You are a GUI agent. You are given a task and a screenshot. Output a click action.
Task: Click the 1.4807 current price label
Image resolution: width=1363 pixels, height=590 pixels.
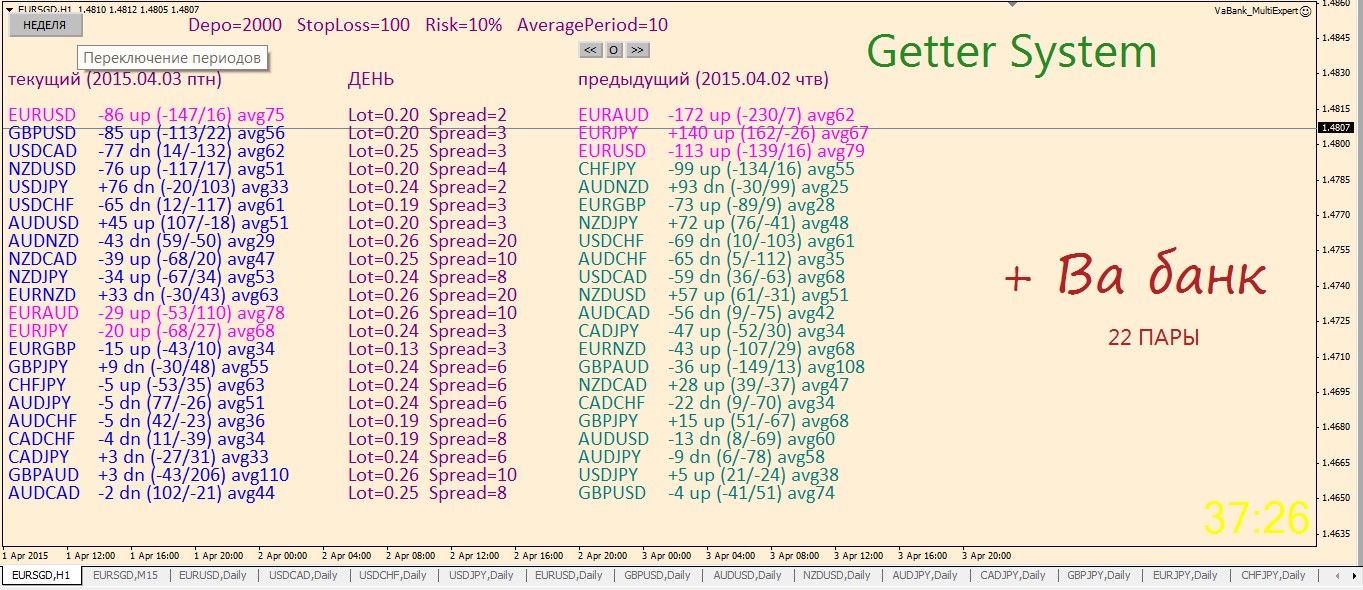coord(1337,128)
